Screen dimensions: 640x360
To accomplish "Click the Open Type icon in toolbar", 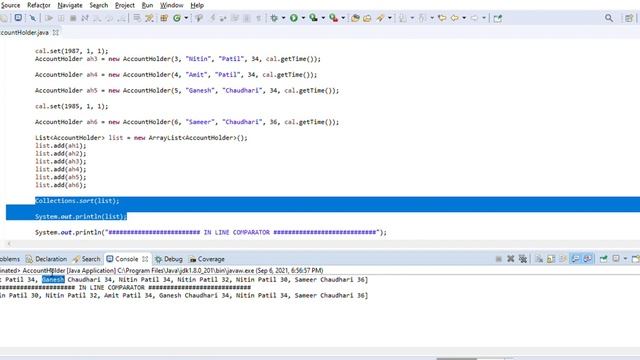I will (355, 18).
